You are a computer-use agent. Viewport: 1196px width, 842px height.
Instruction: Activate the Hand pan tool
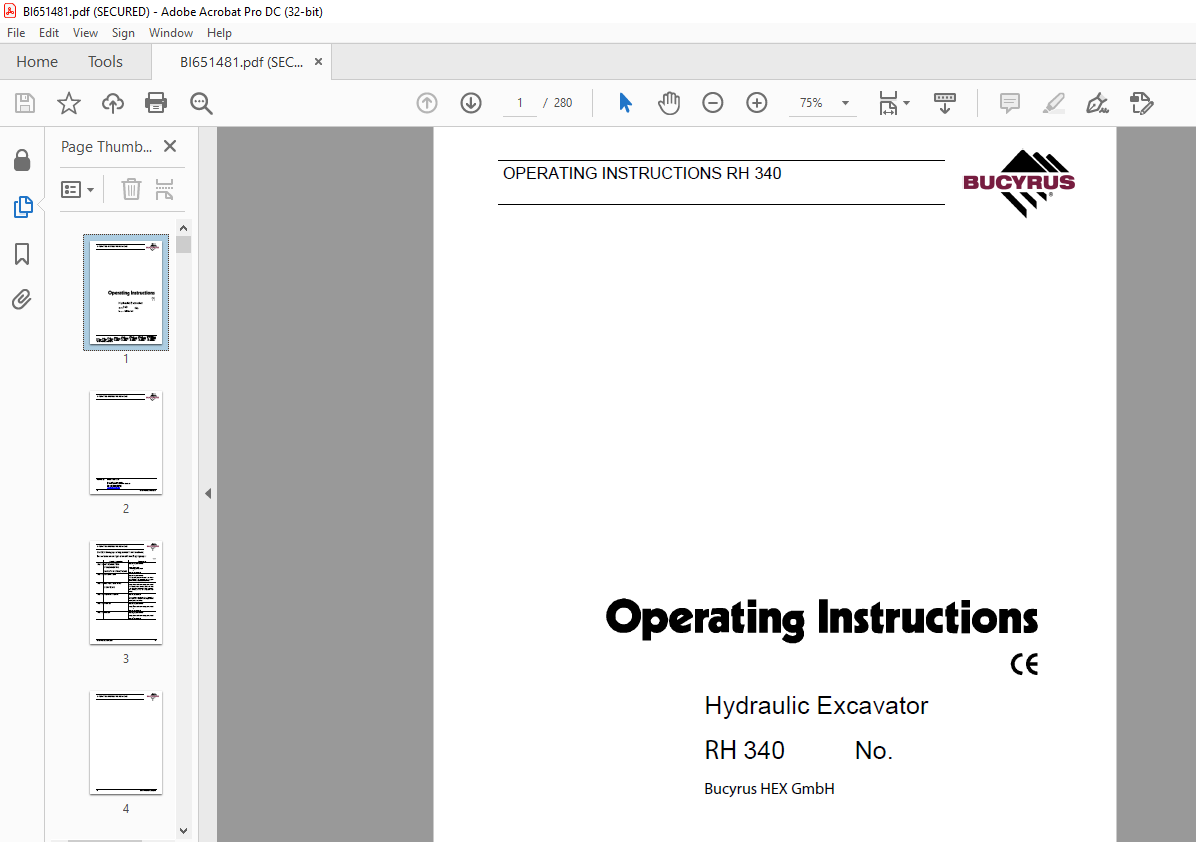pos(669,103)
